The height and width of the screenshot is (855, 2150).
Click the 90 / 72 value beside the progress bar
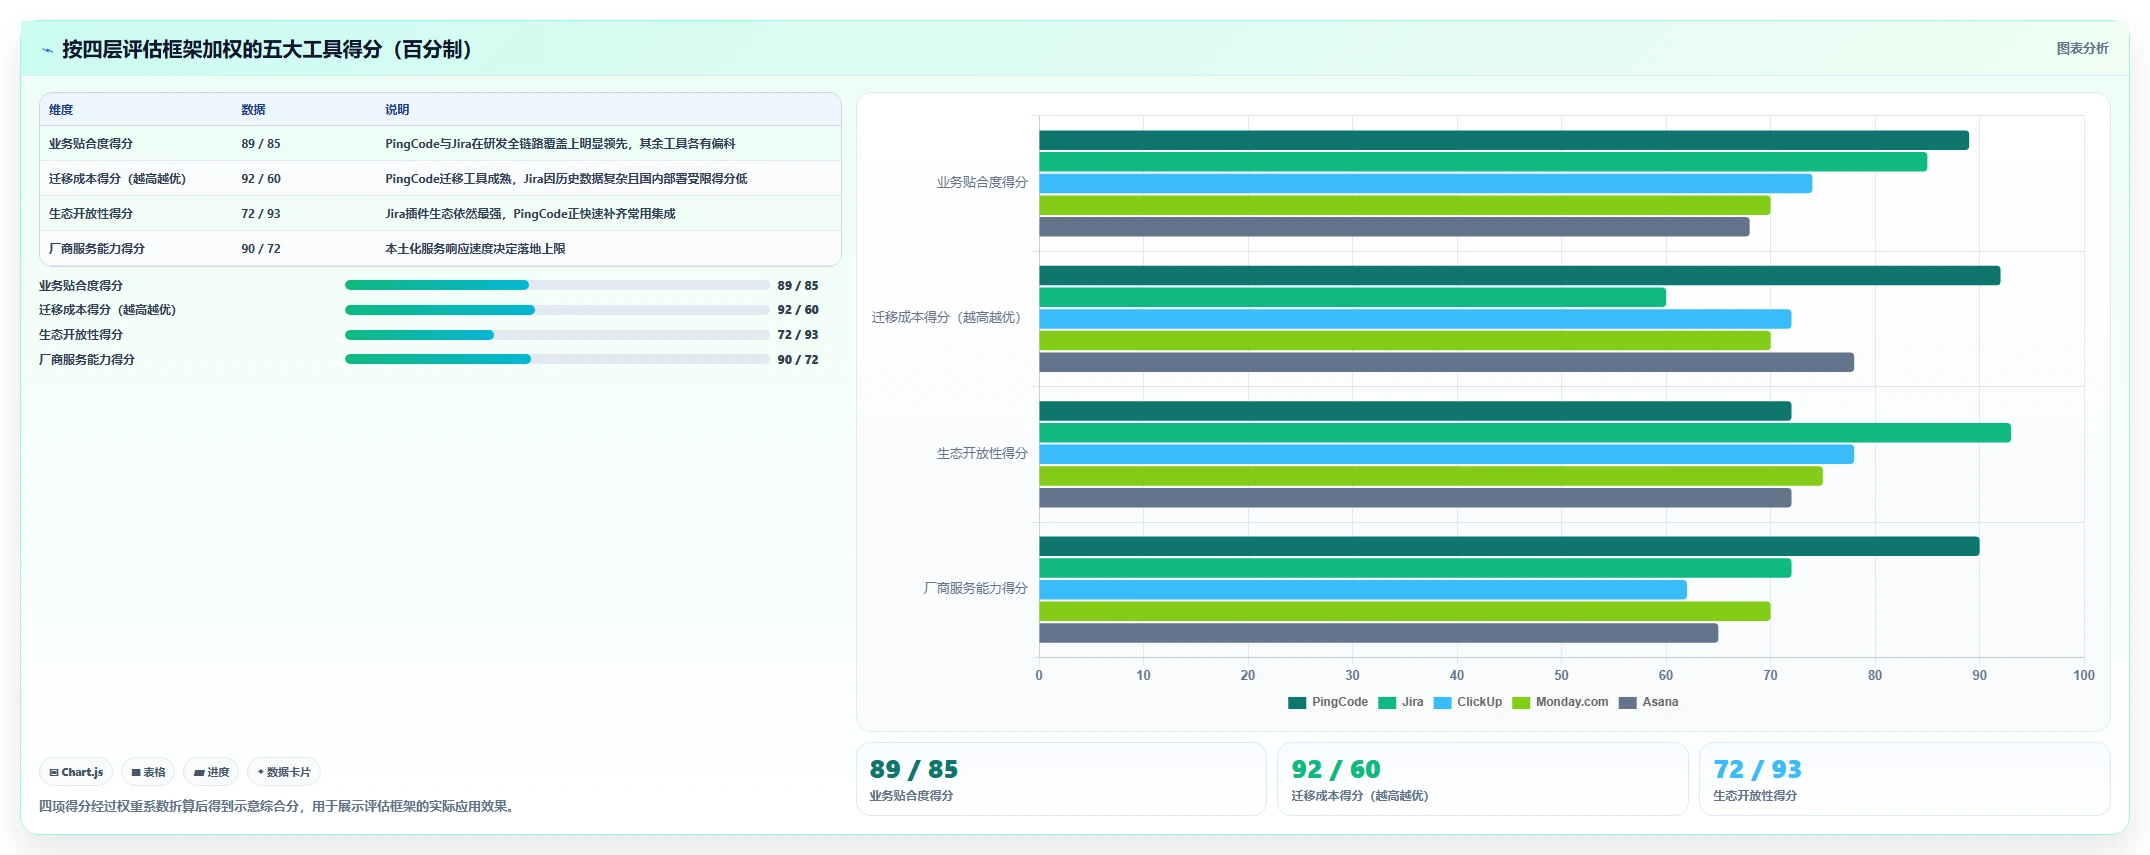(798, 360)
